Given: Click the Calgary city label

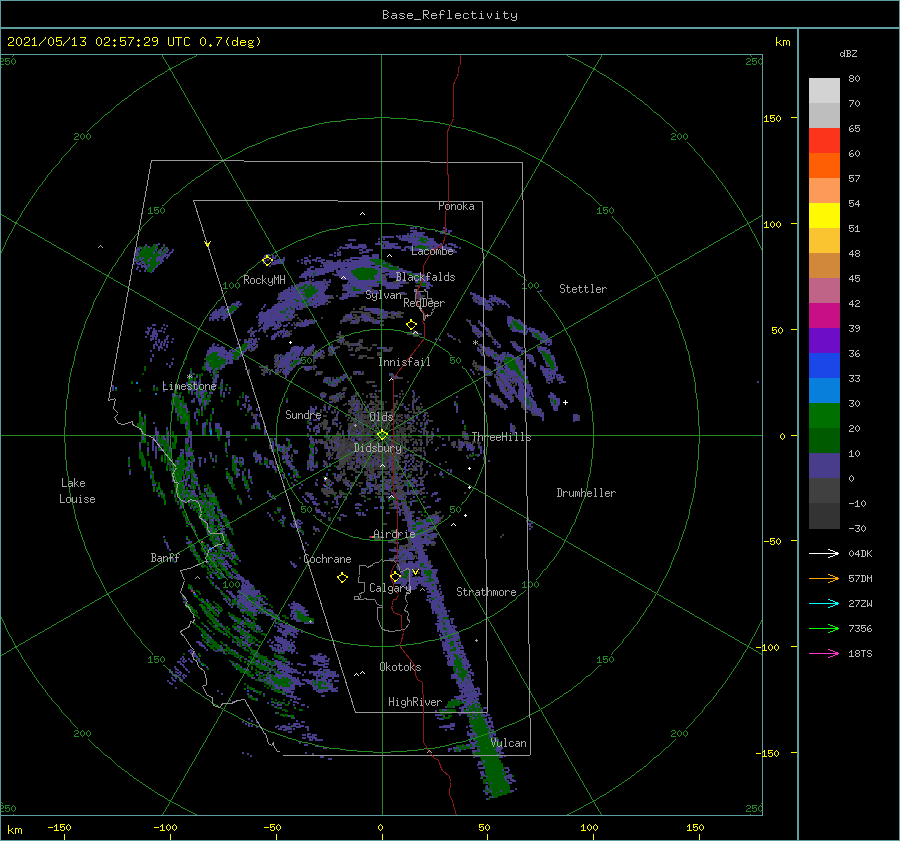Looking at the screenshot, I should click(x=390, y=588).
